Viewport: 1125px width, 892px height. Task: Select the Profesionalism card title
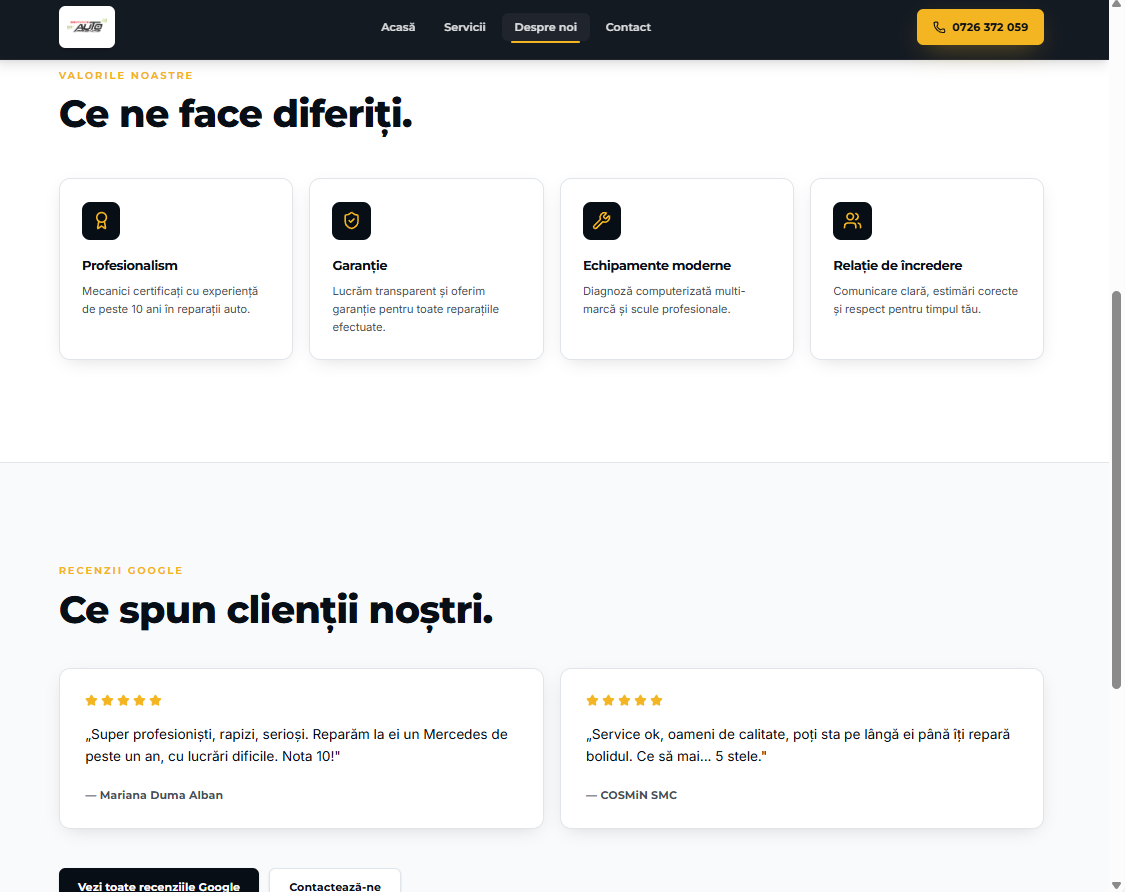(130, 266)
